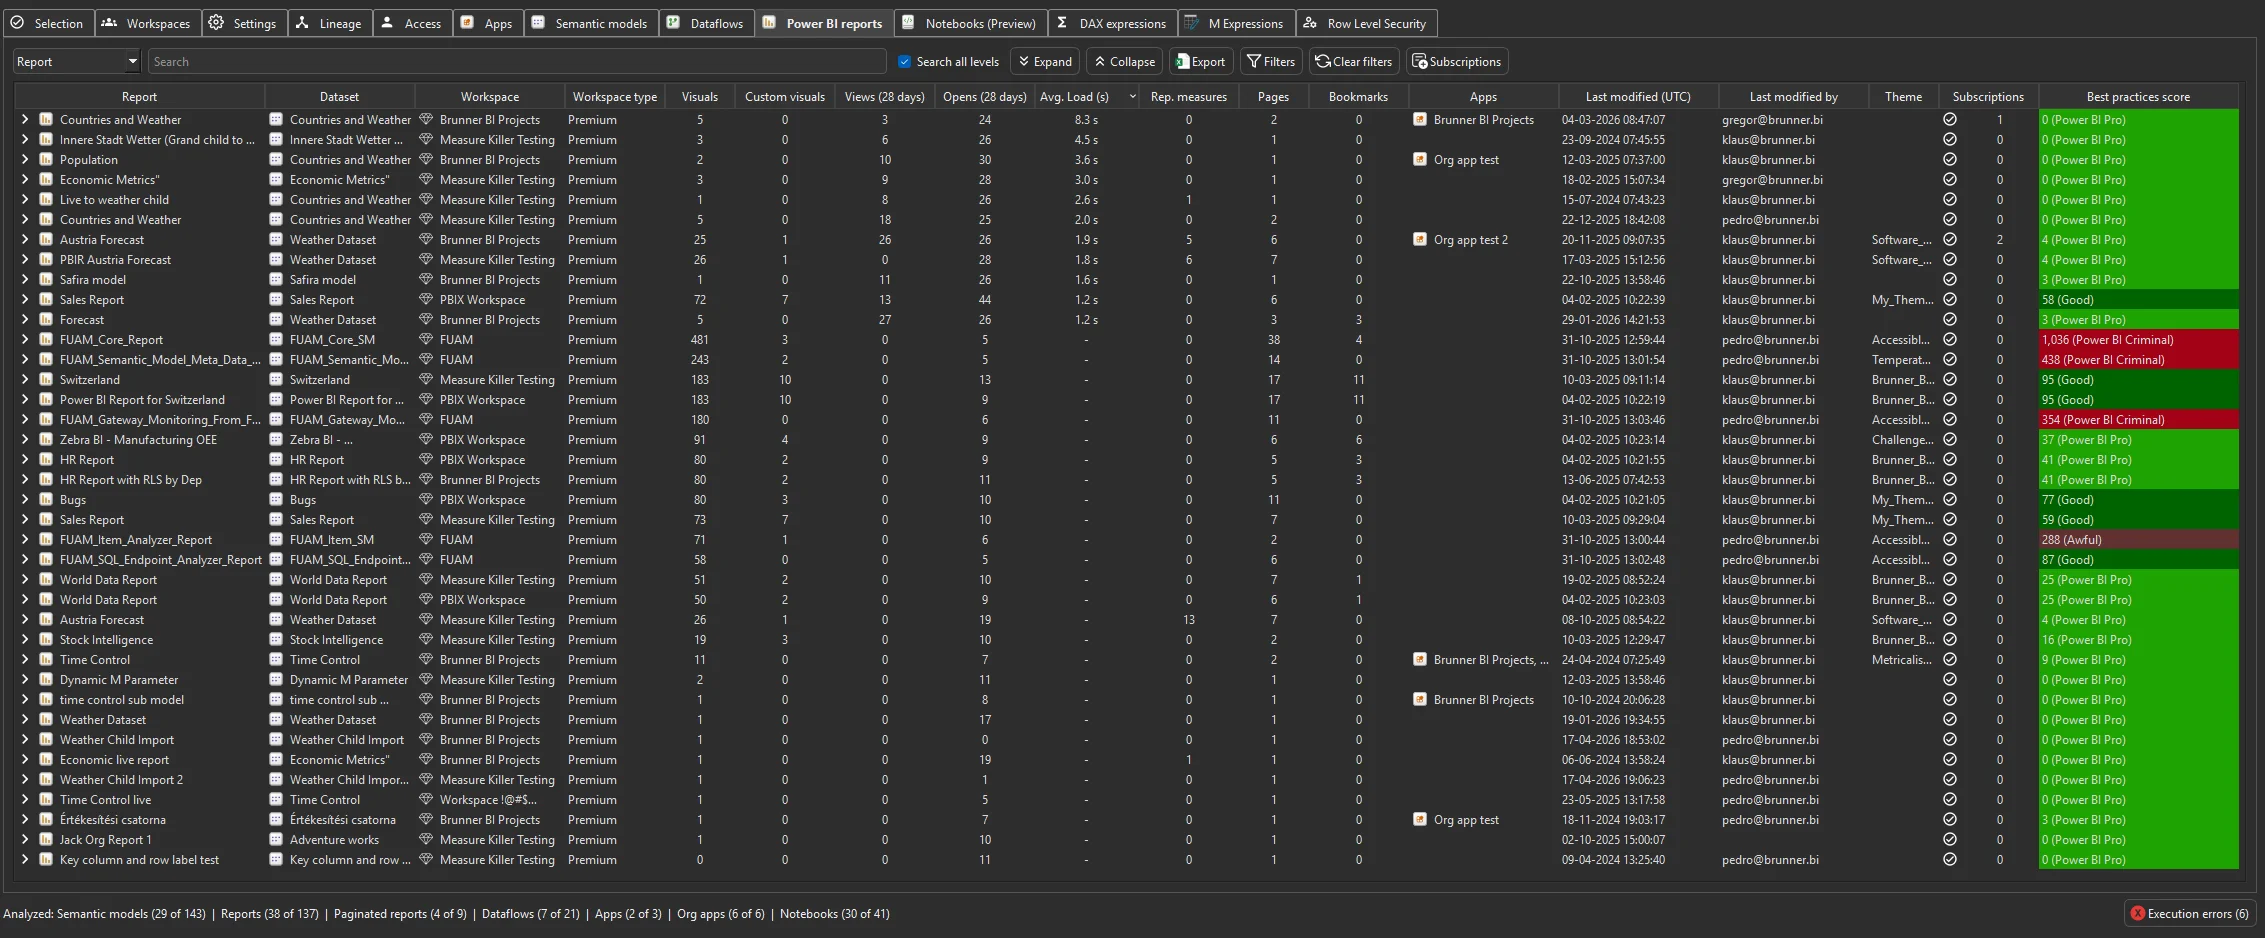The width and height of the screenshot is (2265, 938).
Task: Click the Temperat... theme cell
Action: 1902,360
